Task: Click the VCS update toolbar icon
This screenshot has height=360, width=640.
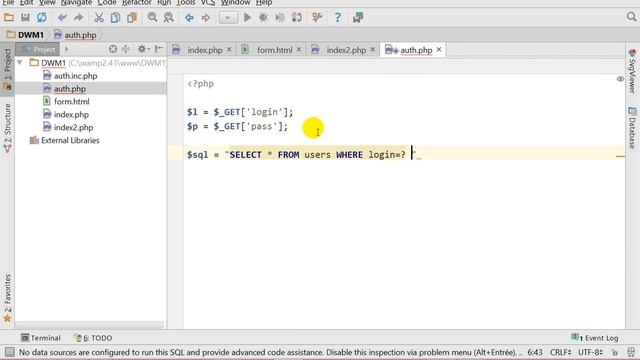Action: click(x=297, y=18)
